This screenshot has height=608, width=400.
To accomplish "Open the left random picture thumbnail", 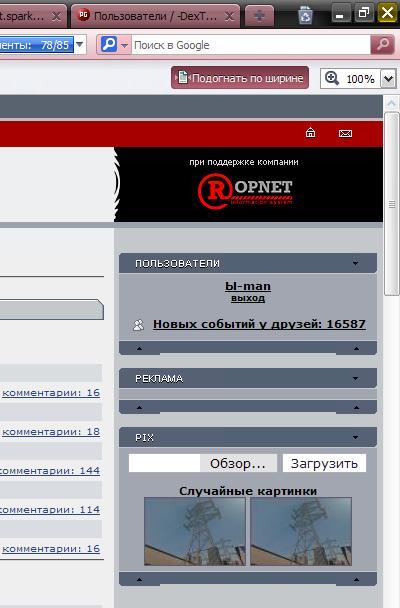I will click(195, 532).
